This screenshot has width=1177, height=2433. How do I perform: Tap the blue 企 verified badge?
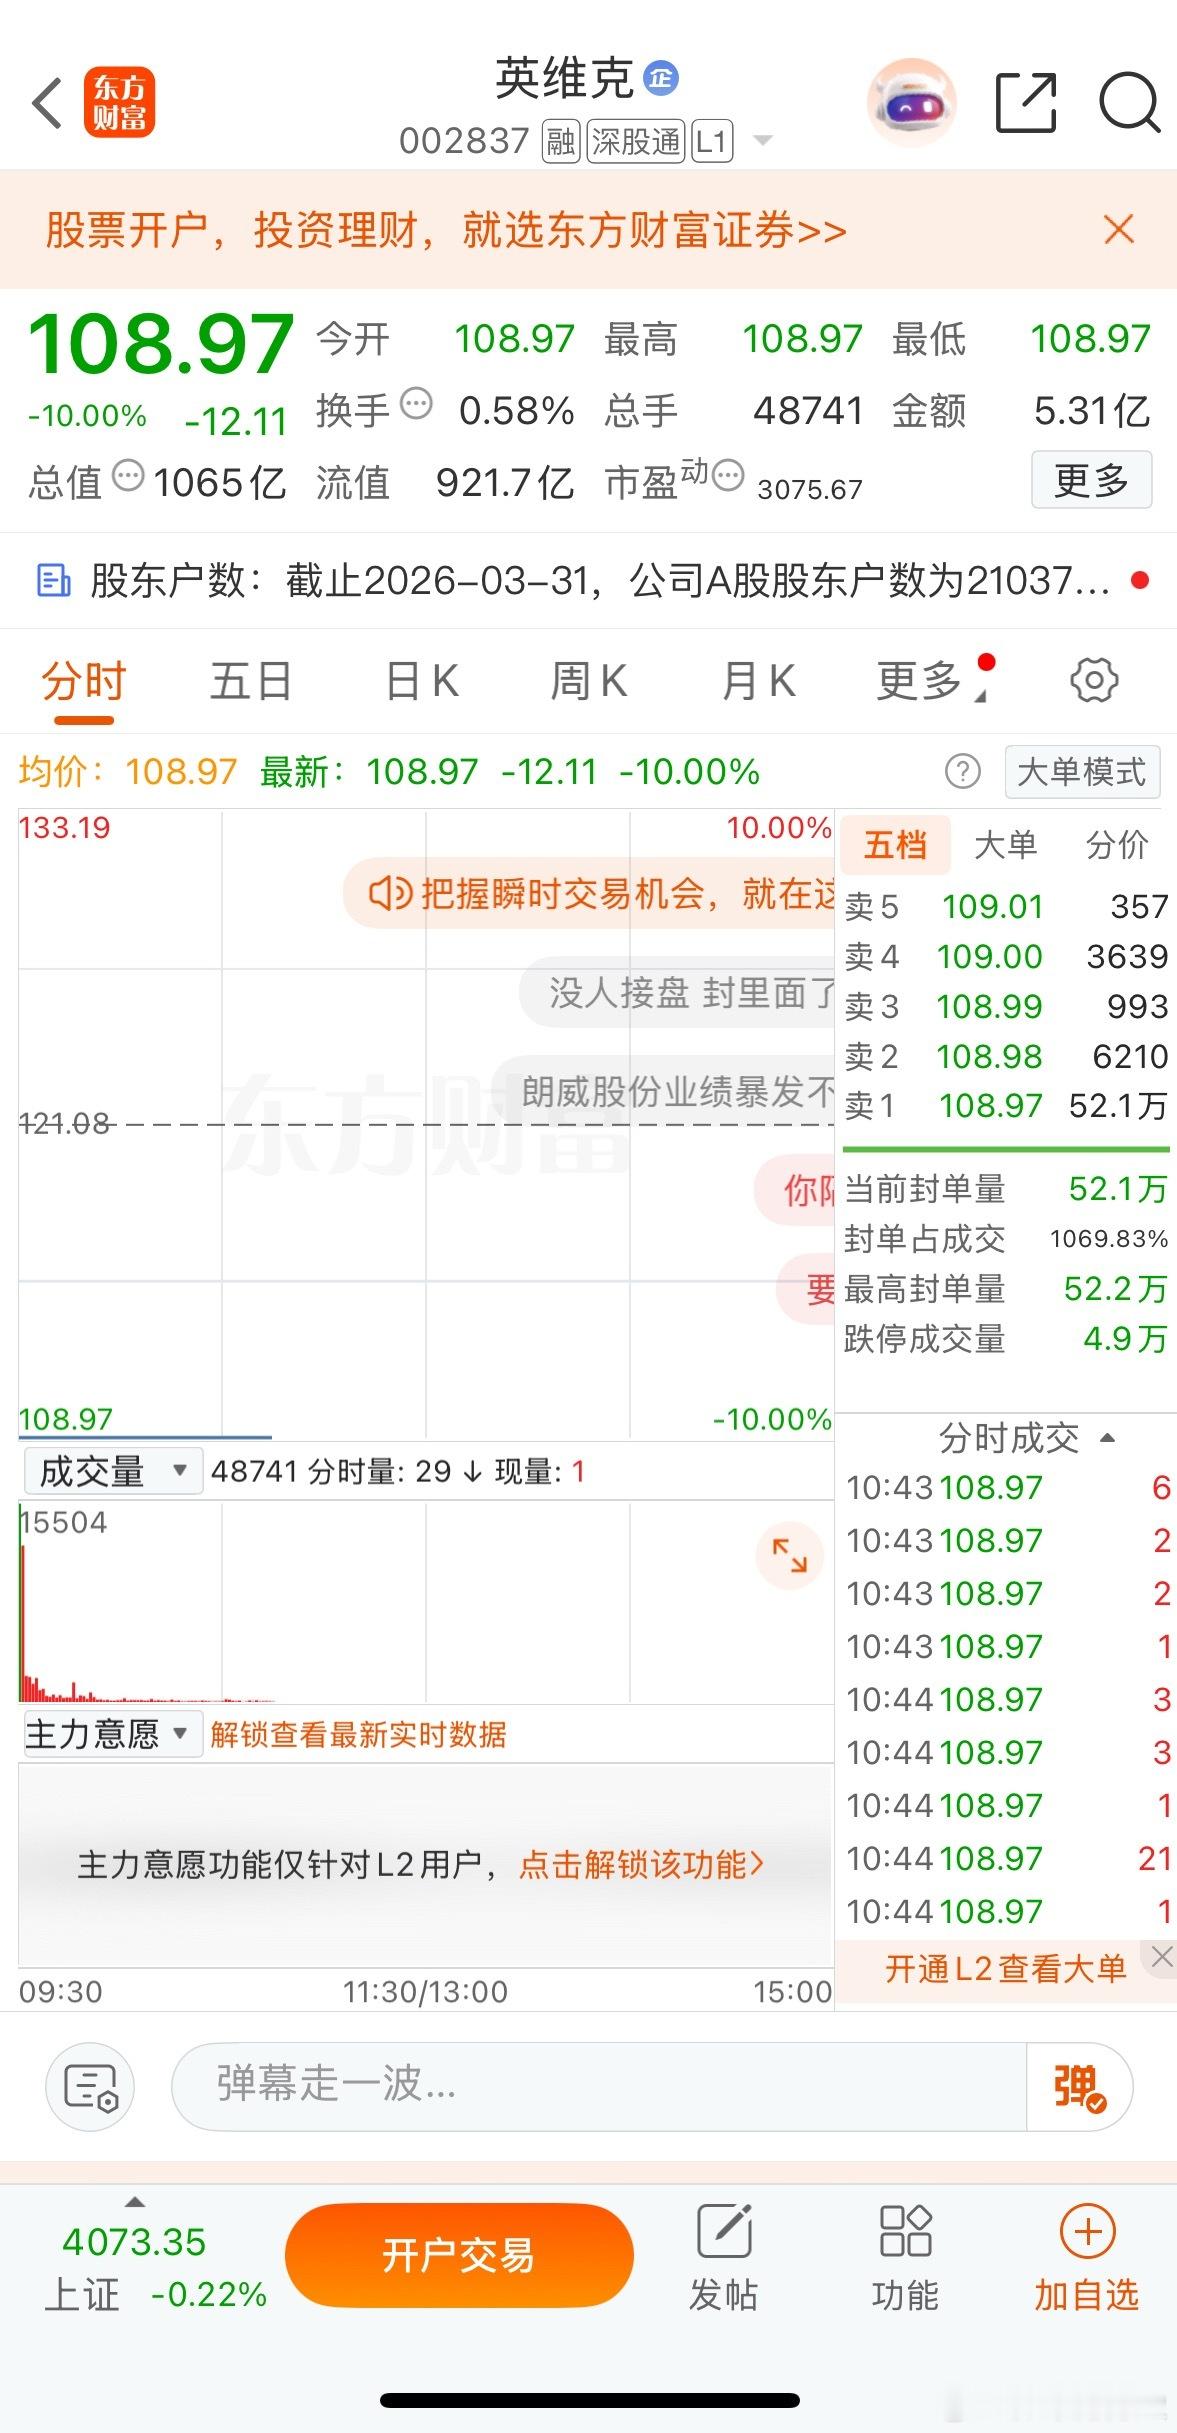click(660, 78)
